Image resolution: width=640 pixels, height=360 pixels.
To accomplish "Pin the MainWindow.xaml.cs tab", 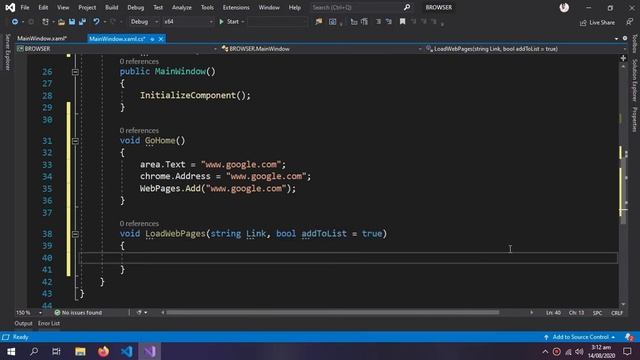I will point(152,39).
